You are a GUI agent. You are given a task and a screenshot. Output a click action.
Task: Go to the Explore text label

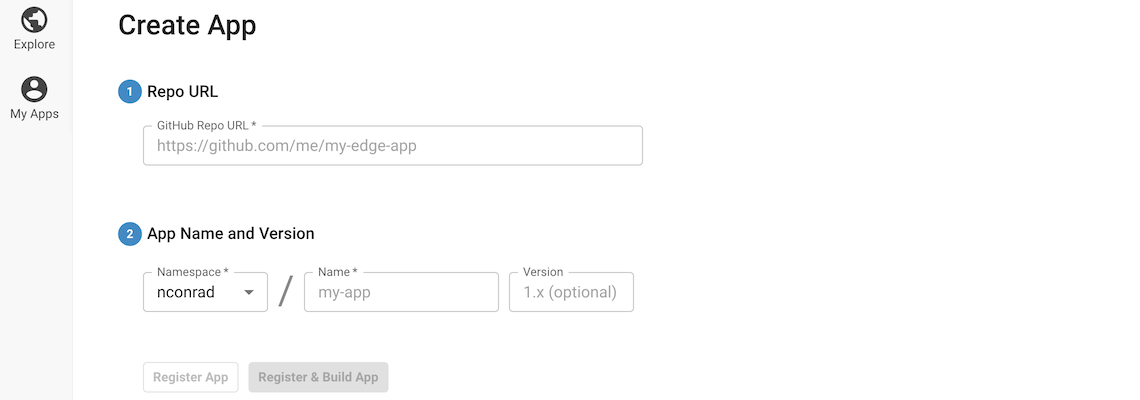(x=34, y=44)
